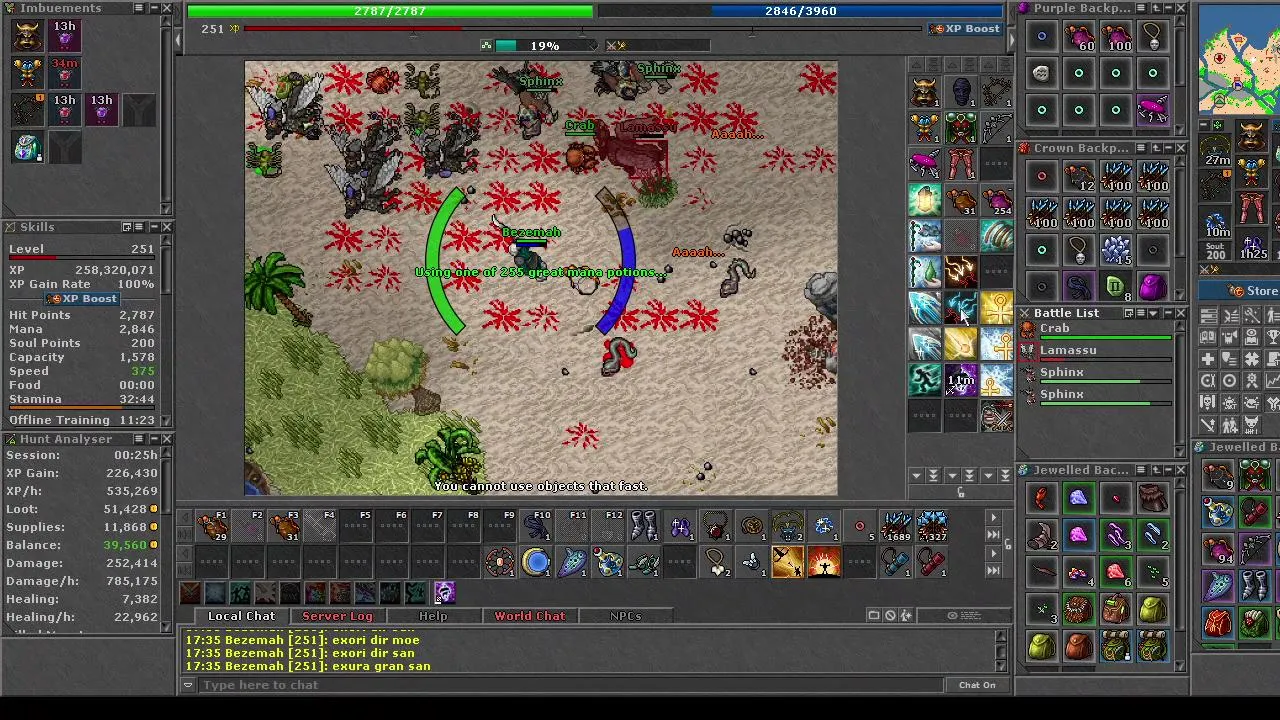Jump top action bar to last page
The image size is (1280, 720).
[993, 535]
